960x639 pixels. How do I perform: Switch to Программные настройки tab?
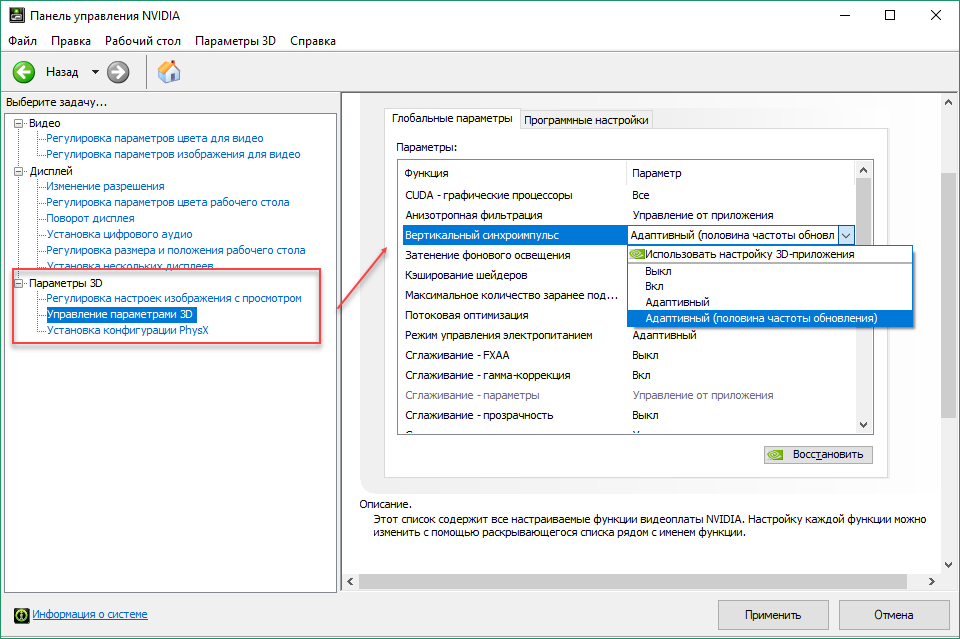[586, 120]
